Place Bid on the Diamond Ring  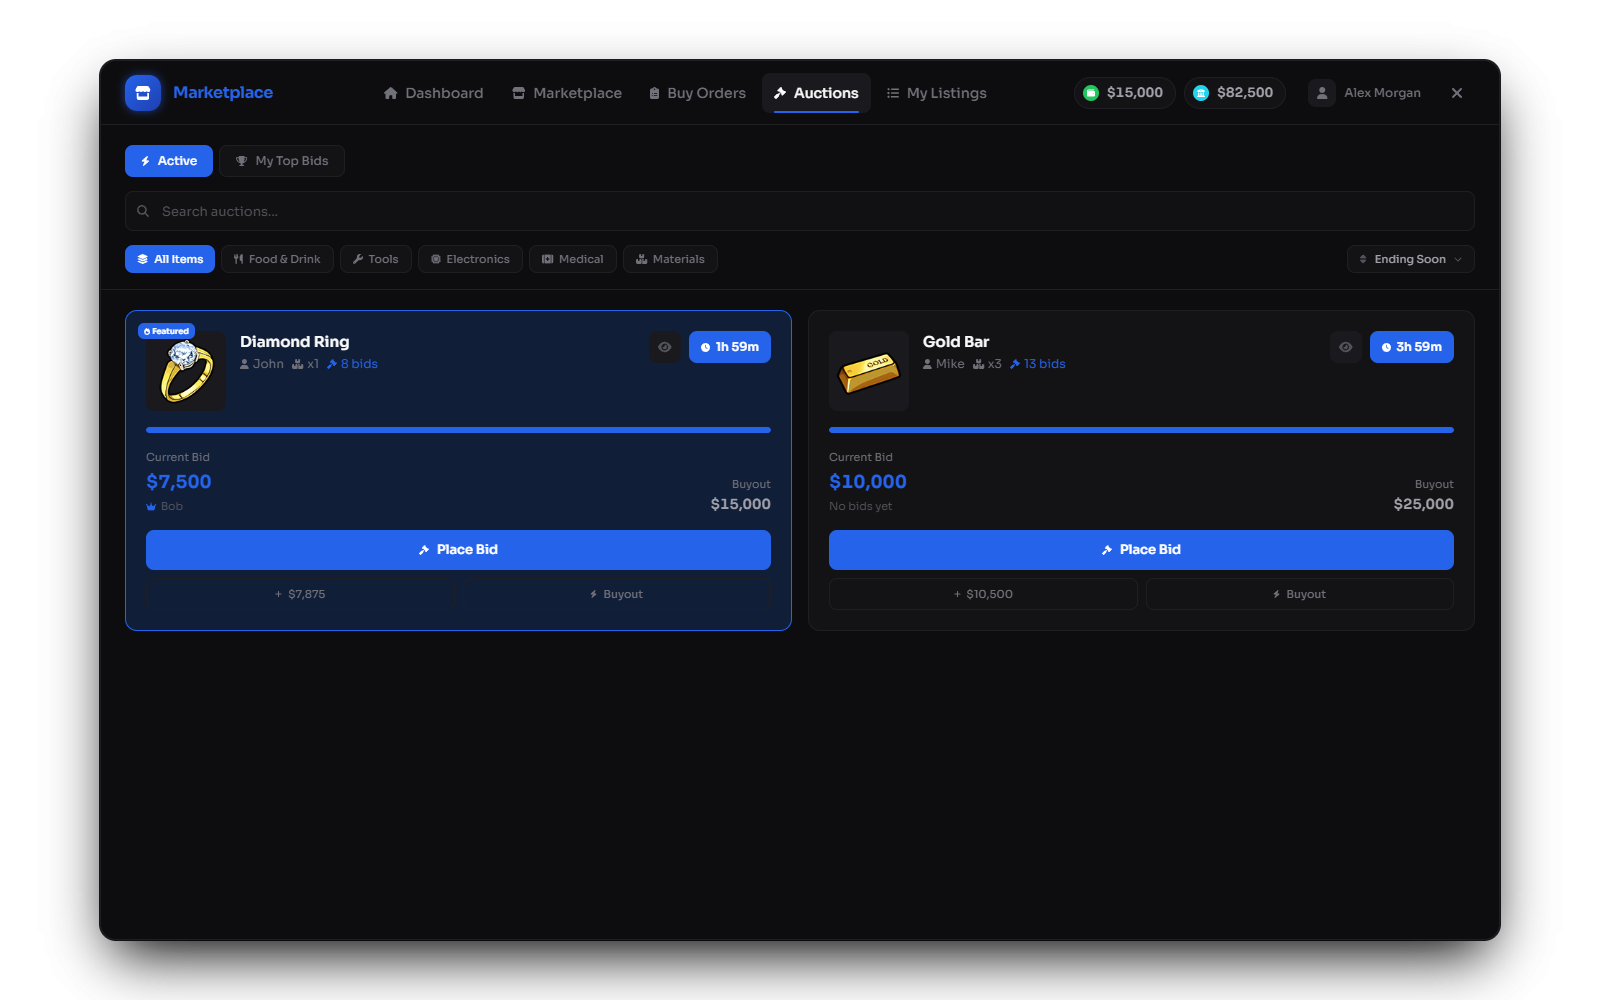(x=458, y=550)
